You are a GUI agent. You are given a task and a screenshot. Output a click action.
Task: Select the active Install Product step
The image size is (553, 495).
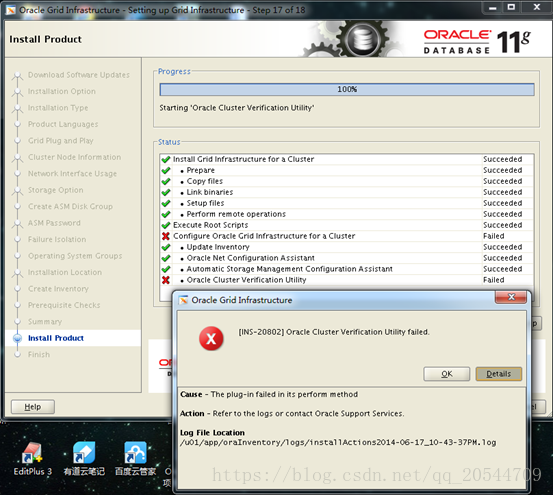[x=56, y=338]
